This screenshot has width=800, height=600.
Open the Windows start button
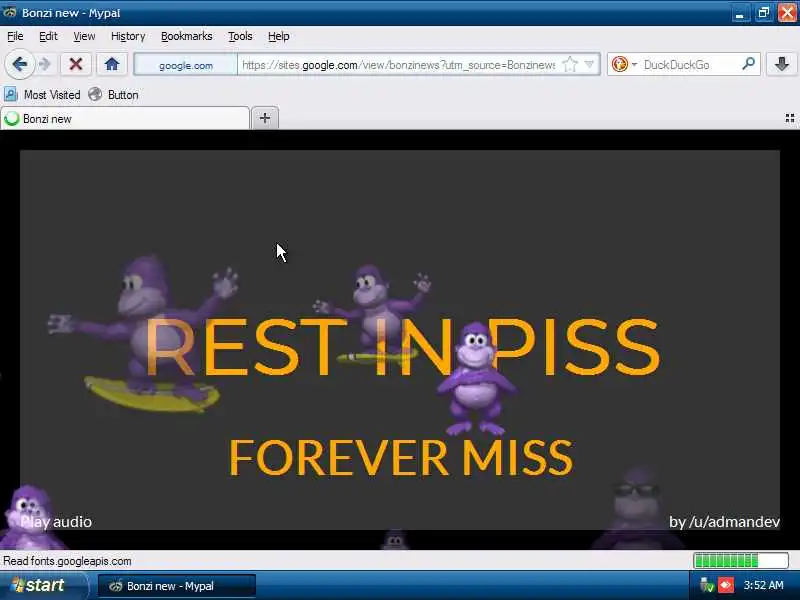coord(42,586)
